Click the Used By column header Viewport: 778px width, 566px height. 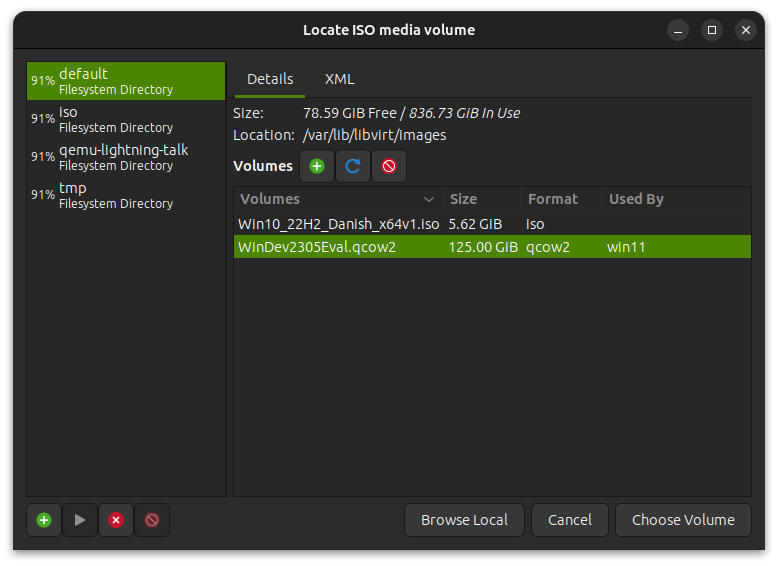tap(676, 199)
